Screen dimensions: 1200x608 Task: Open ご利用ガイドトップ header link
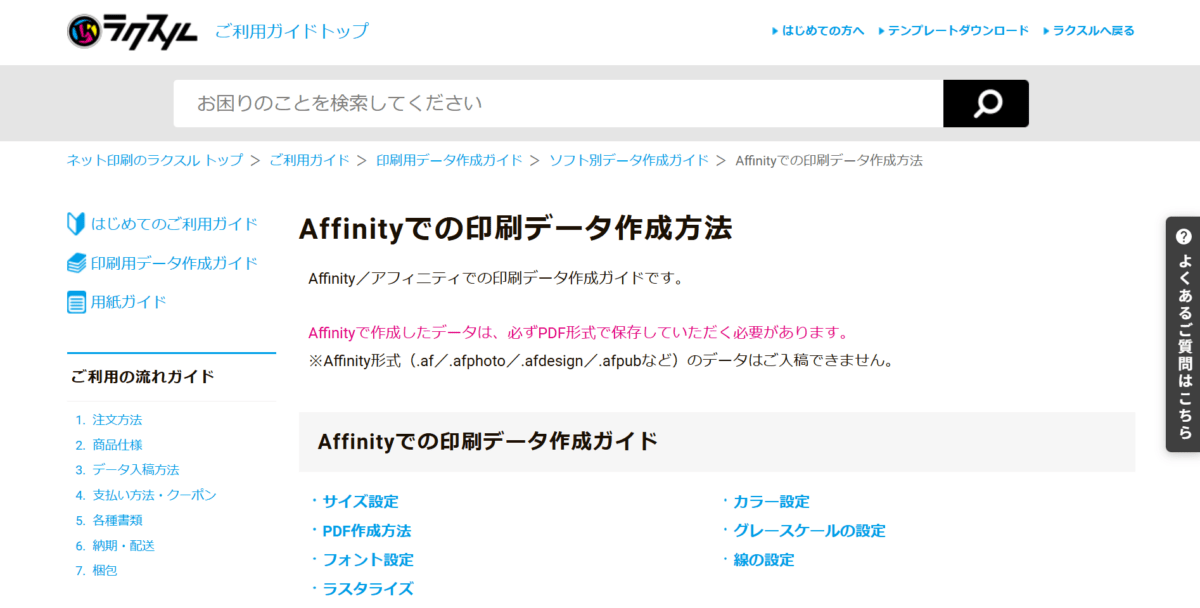291,31
